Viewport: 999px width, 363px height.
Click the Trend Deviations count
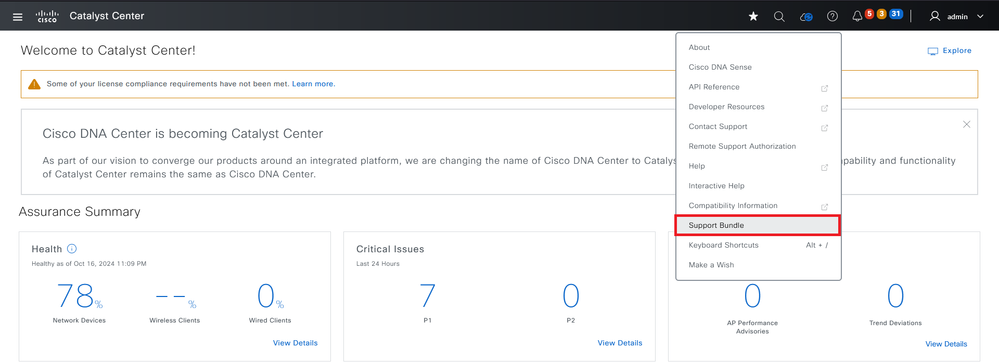tap(895, 296)
